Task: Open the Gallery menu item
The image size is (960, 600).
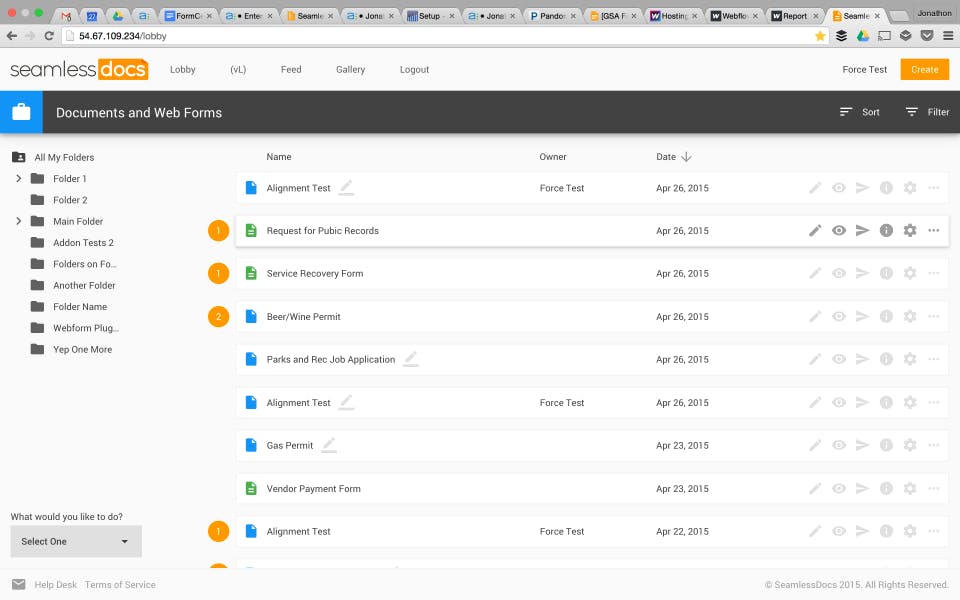Action: (350, 70)
